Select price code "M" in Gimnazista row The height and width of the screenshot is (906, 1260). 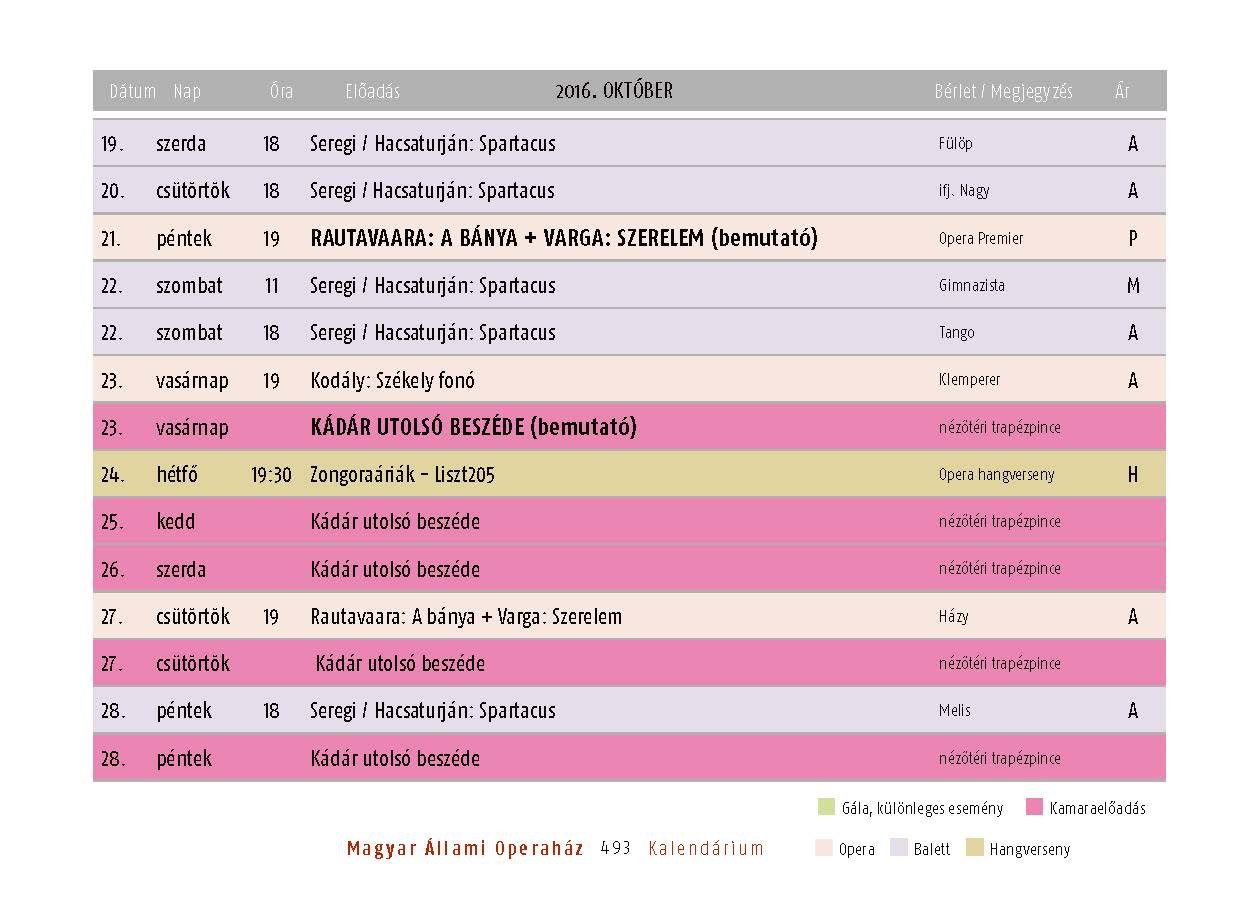[x=1133, y=285]
